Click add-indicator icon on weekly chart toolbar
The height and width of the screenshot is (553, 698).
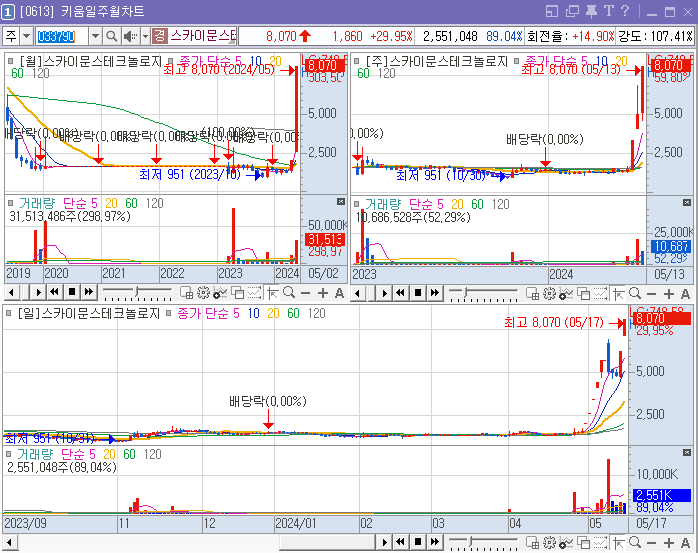(x=566, y=293)
